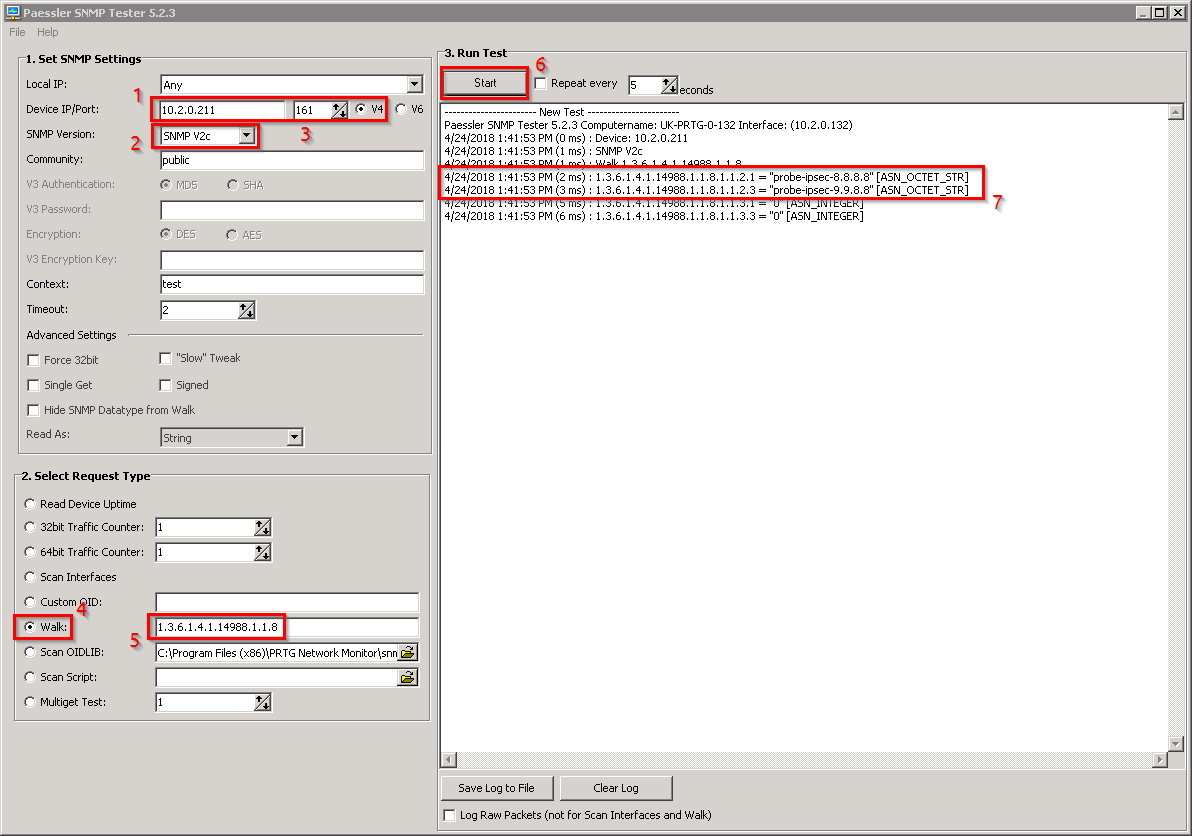The image size is (1192, 836).
Task: Select Multiget Test option
Action: point(30,702)
